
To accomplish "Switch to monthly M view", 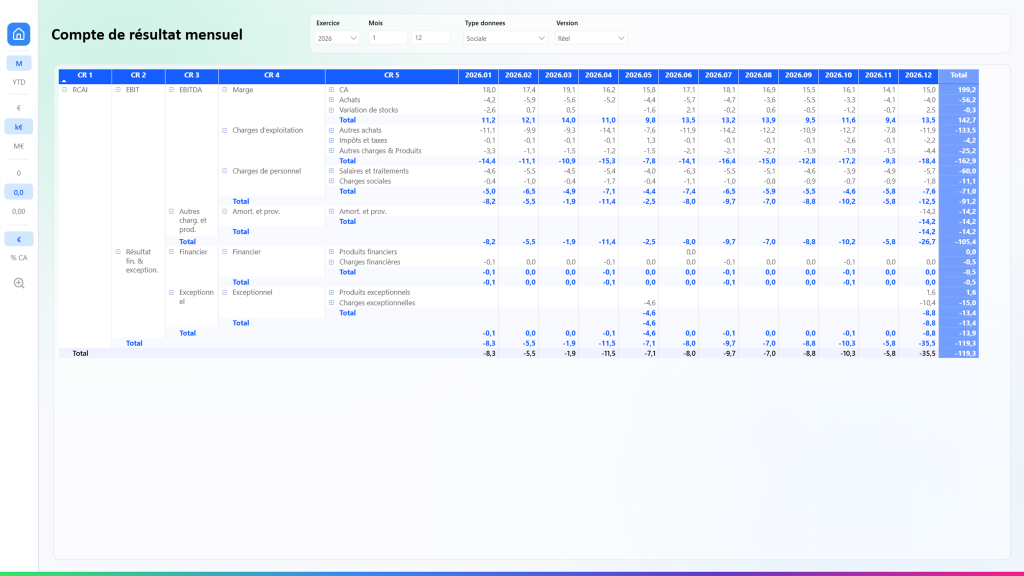I will (19, 63).
